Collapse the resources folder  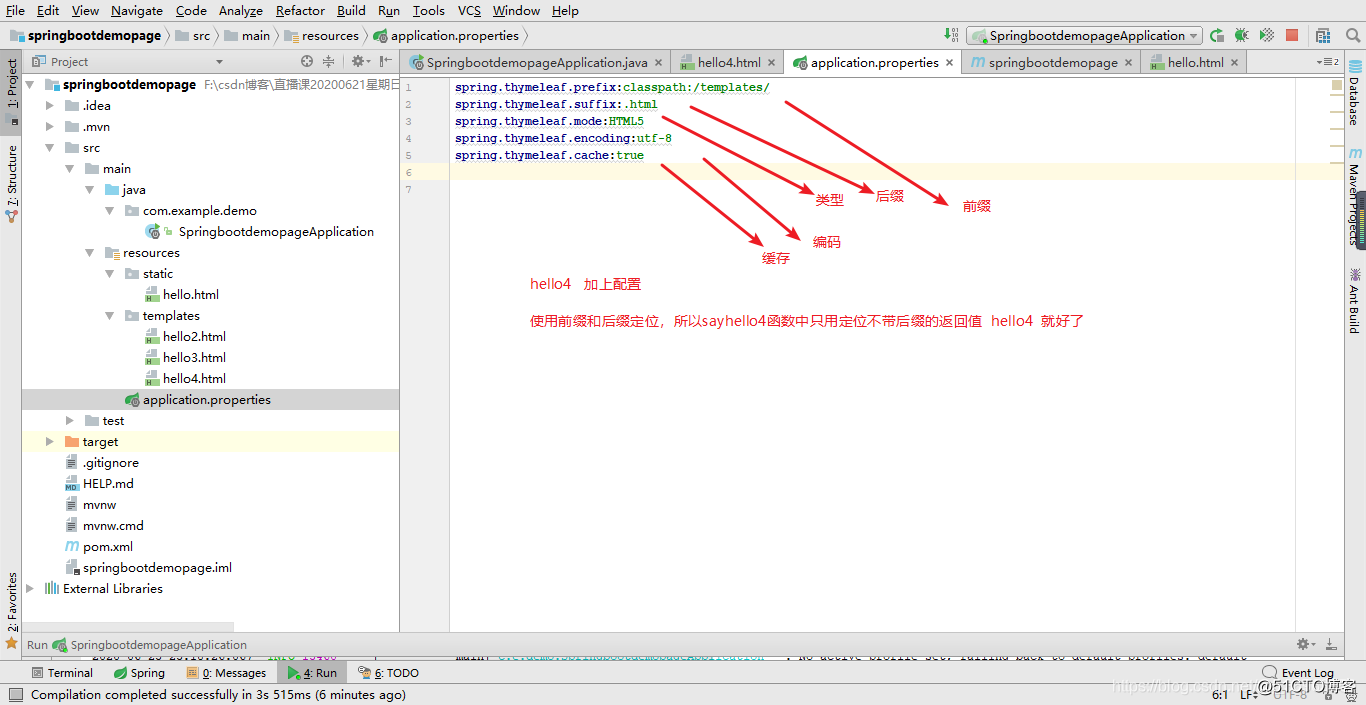(x=90, y=252)
